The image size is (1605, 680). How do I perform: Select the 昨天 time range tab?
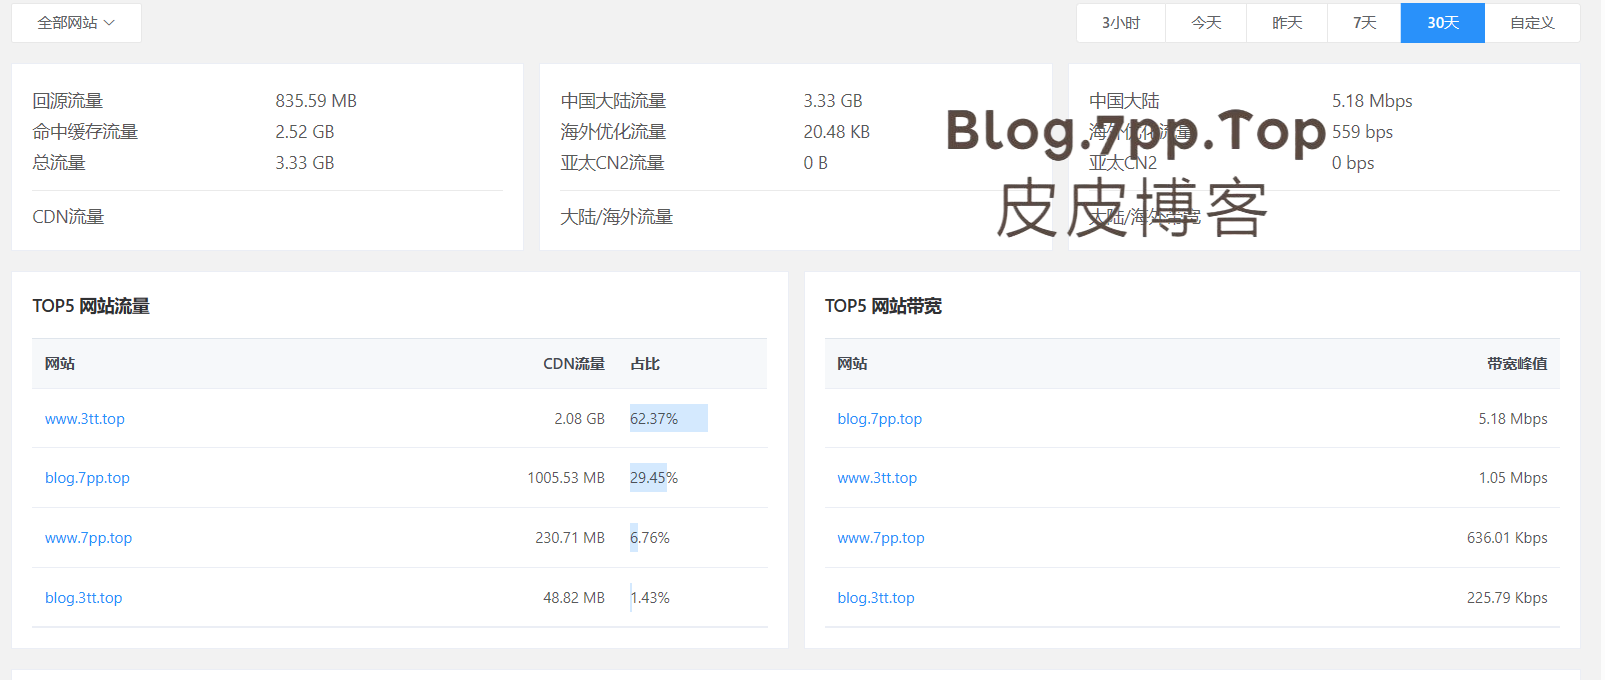[x=1287, y=23]
